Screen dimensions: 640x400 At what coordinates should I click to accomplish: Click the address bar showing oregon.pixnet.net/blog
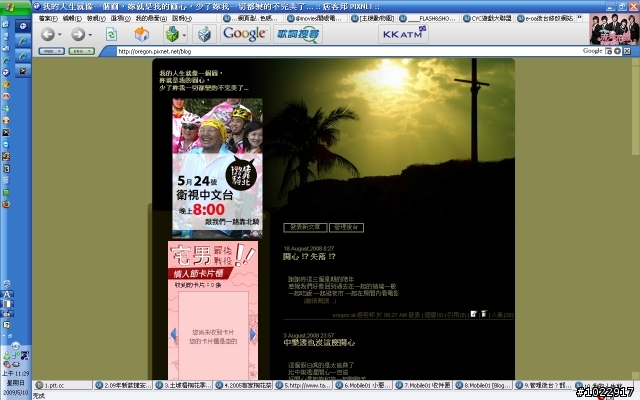pyautogui.click(x=347, y=51)
